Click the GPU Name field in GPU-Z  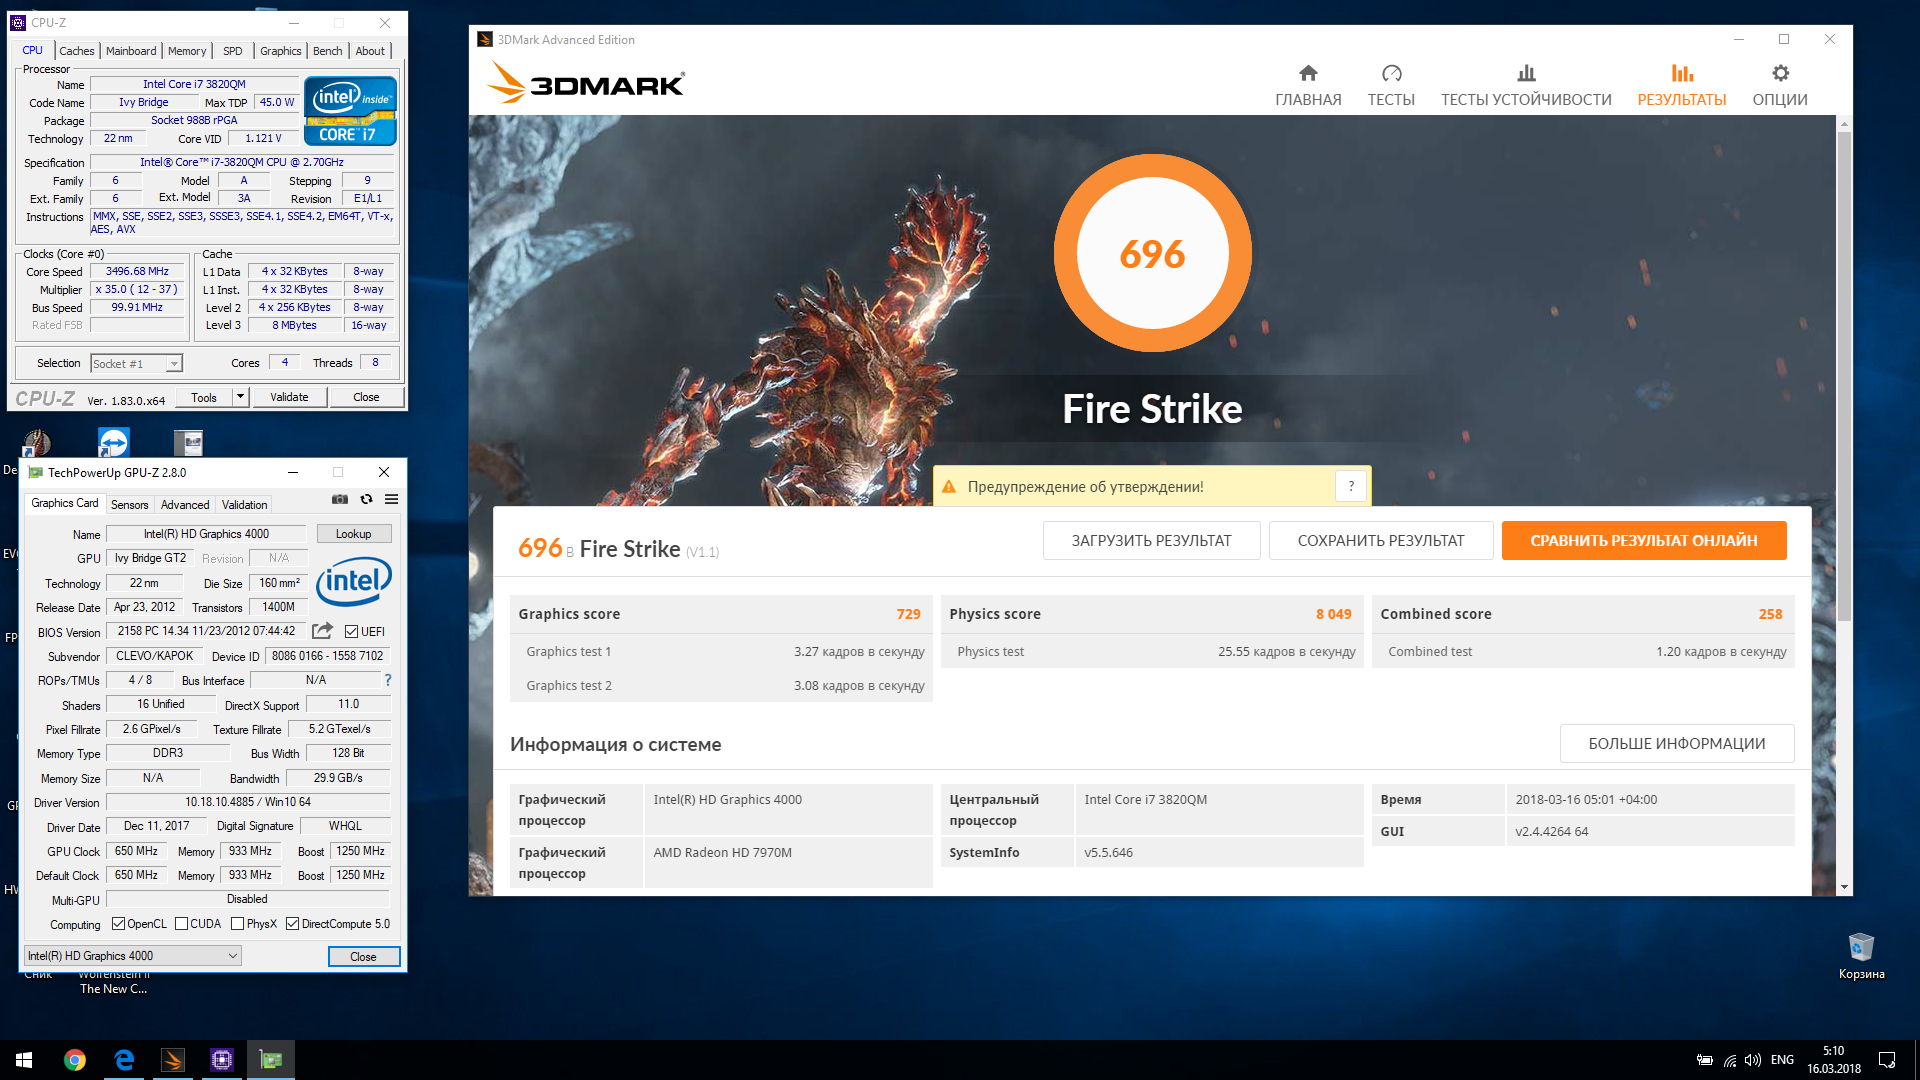[x=207, y=534]
